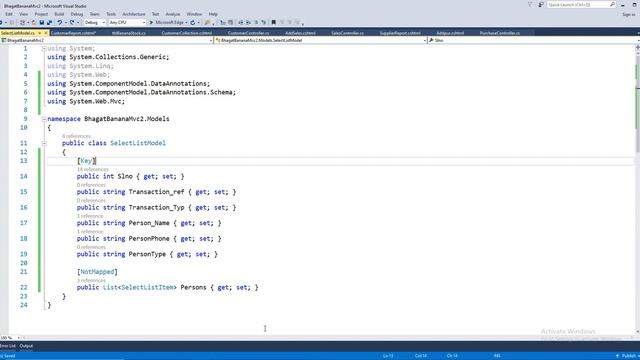Screen dimensions: 640x360
Task: Click the browser Refresh icon in toolbar
Action: tap(193, 22)
